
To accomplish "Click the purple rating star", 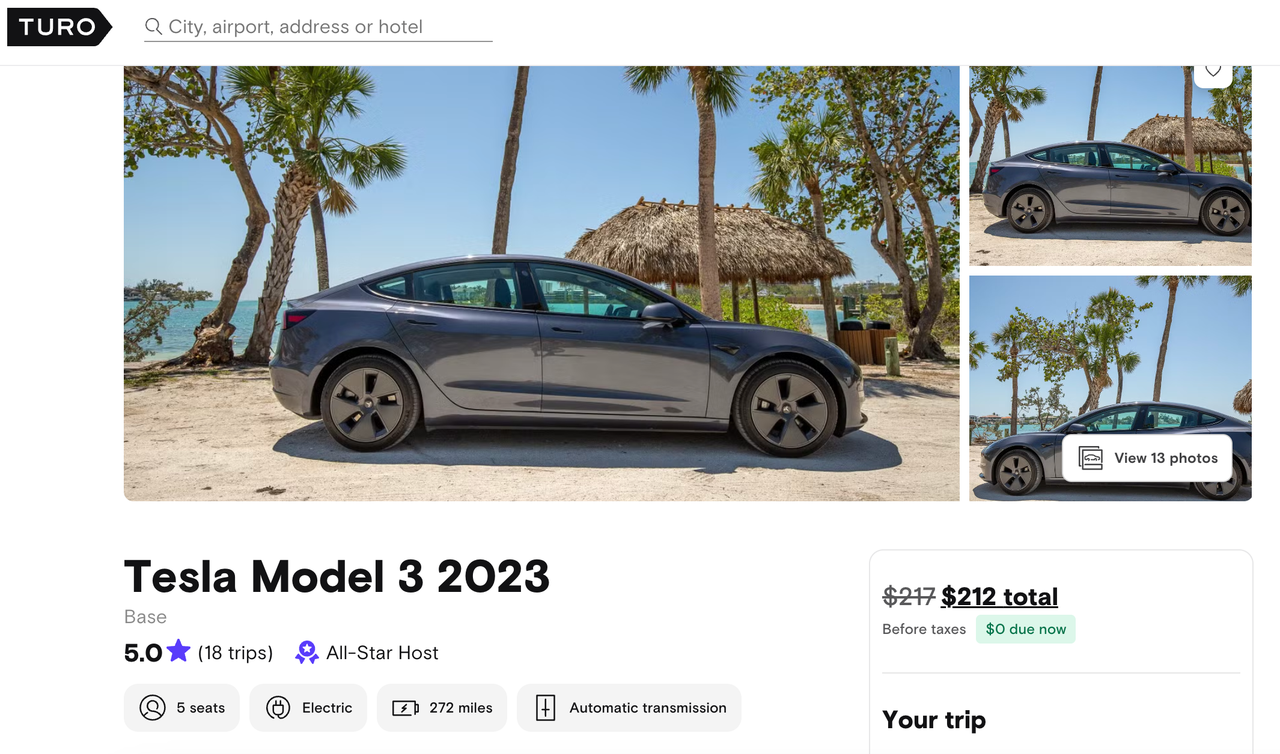I will pyautogui.click(x=179, y=652).
